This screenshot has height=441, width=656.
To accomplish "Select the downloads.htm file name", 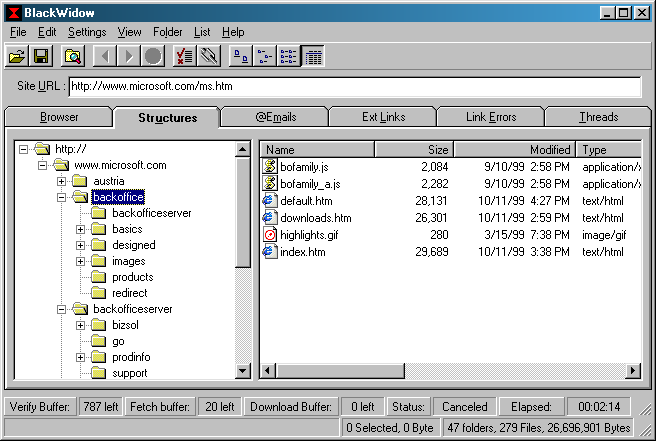I will [x=316, y=218].
